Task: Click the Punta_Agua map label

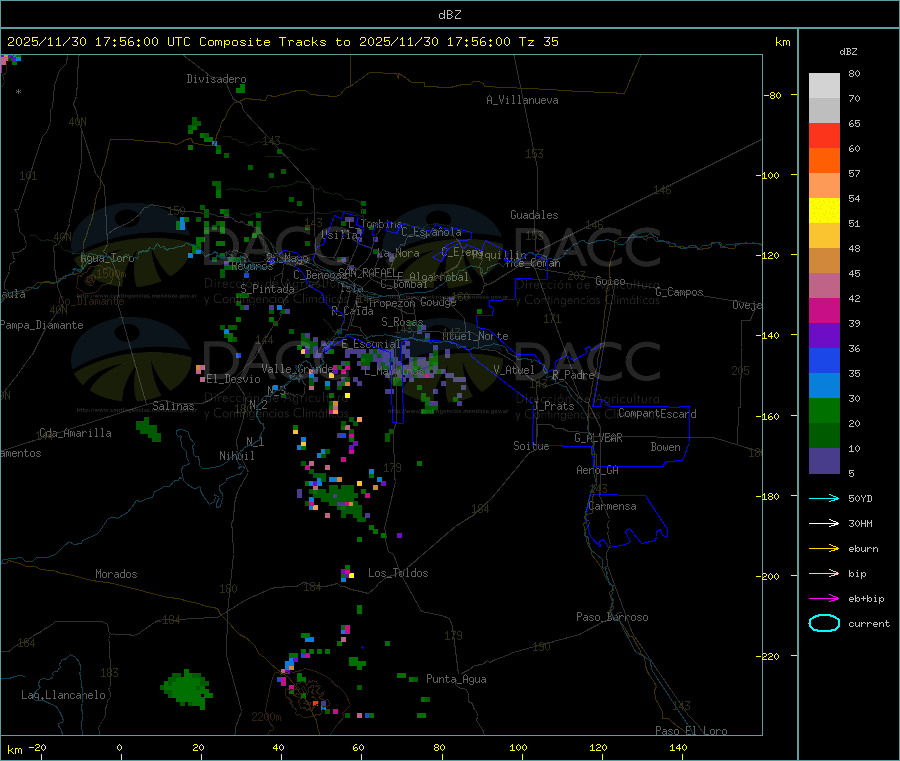Action: pos(456,680)
